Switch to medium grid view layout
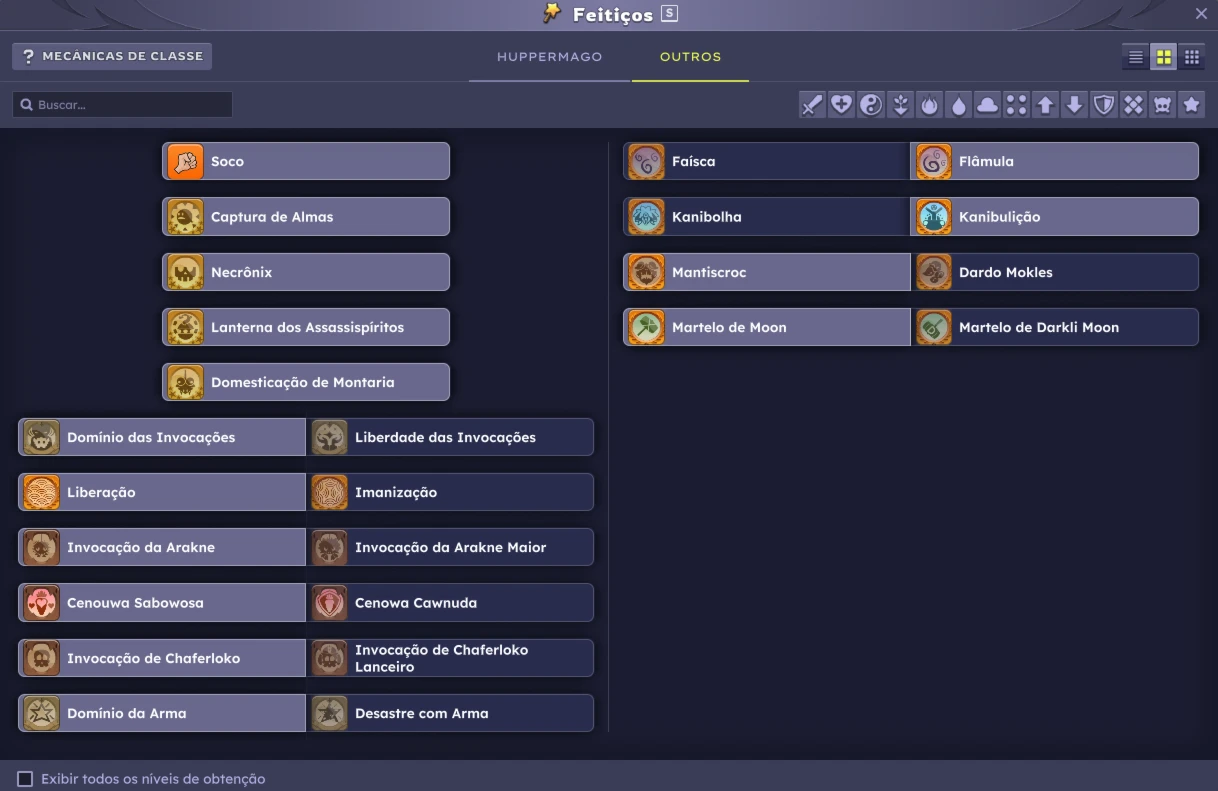The width and height of the screenshot is (1218, 791). pos(1163,57)
